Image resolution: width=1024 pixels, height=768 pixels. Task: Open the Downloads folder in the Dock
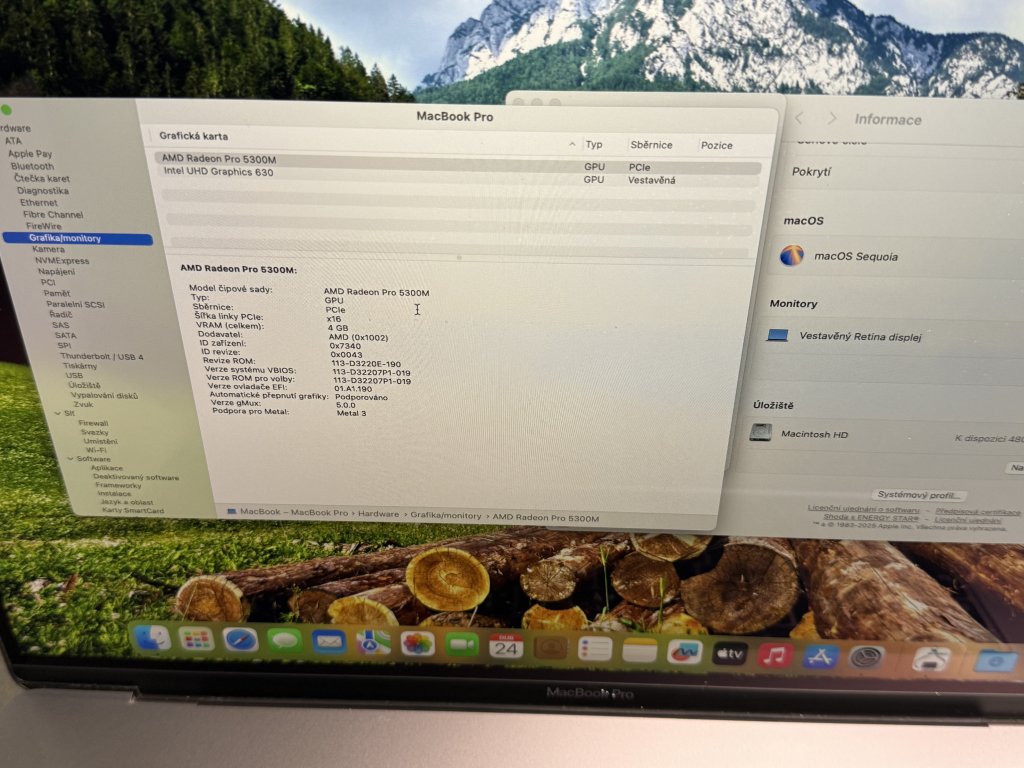(x=995, y=661)
